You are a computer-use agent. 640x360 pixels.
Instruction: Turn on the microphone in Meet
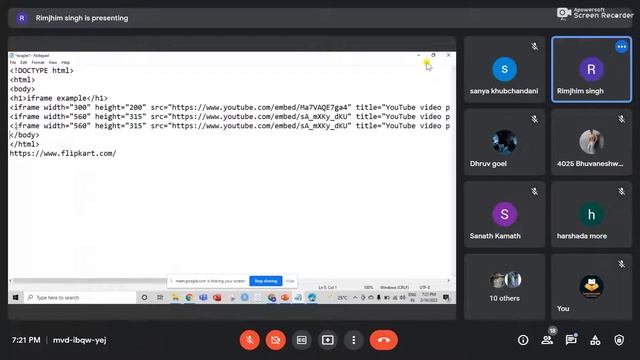pos(249,340)
